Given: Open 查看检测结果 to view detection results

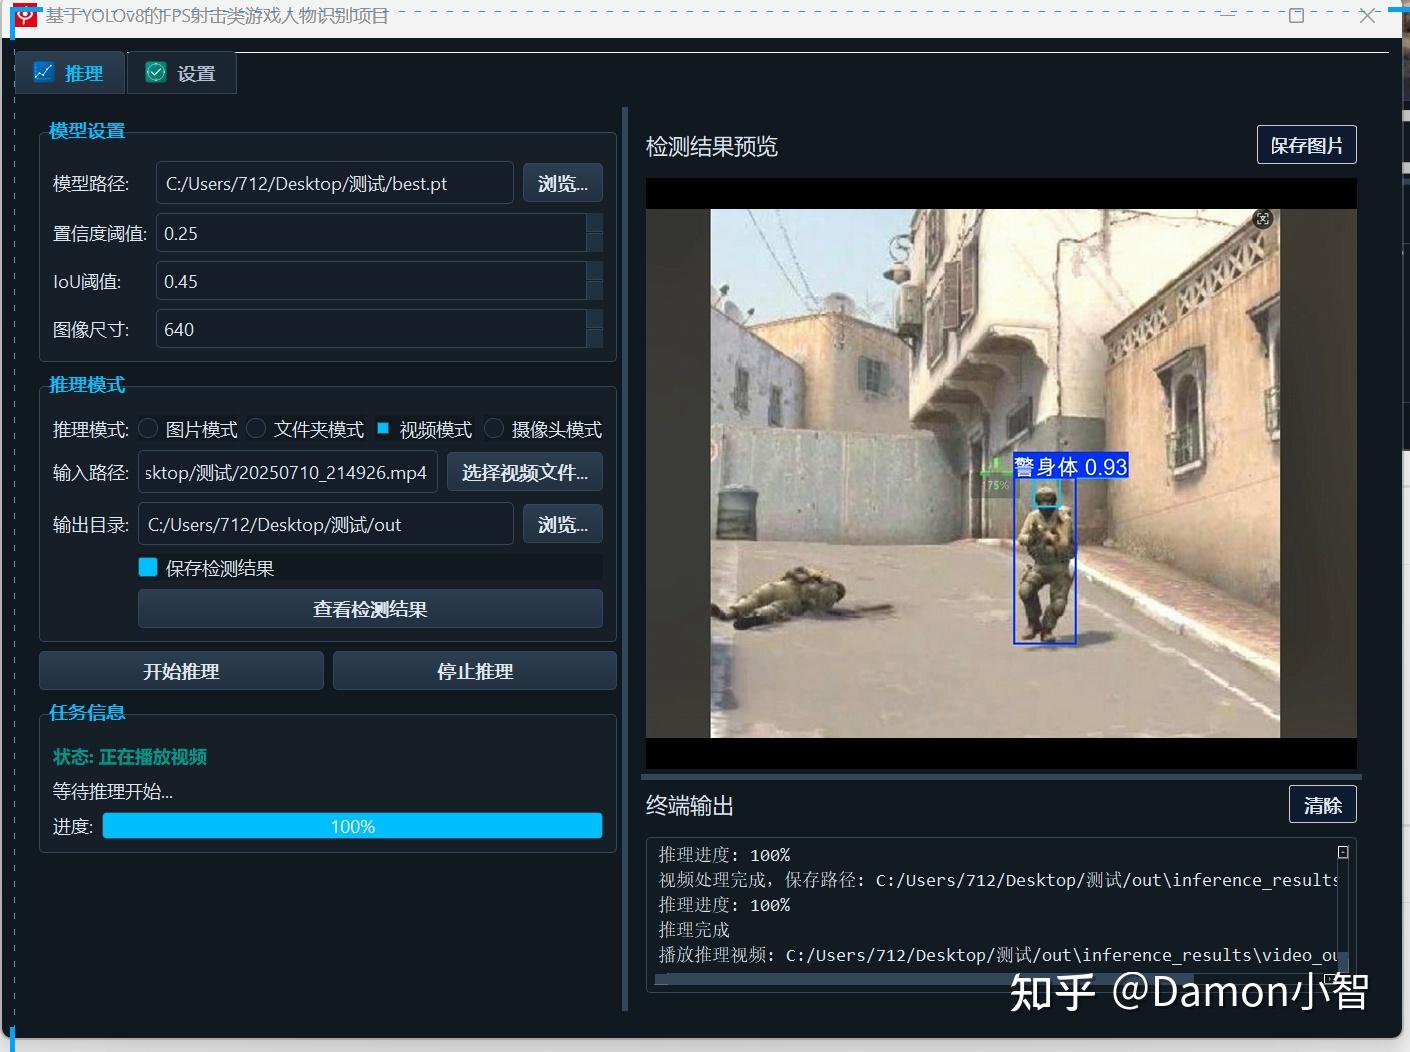Looking at the screenshot, I should click(x=369, y=609).
